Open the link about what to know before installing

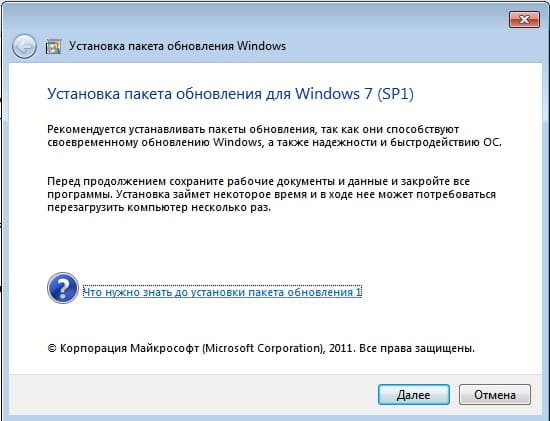click(x=222, y=292)
